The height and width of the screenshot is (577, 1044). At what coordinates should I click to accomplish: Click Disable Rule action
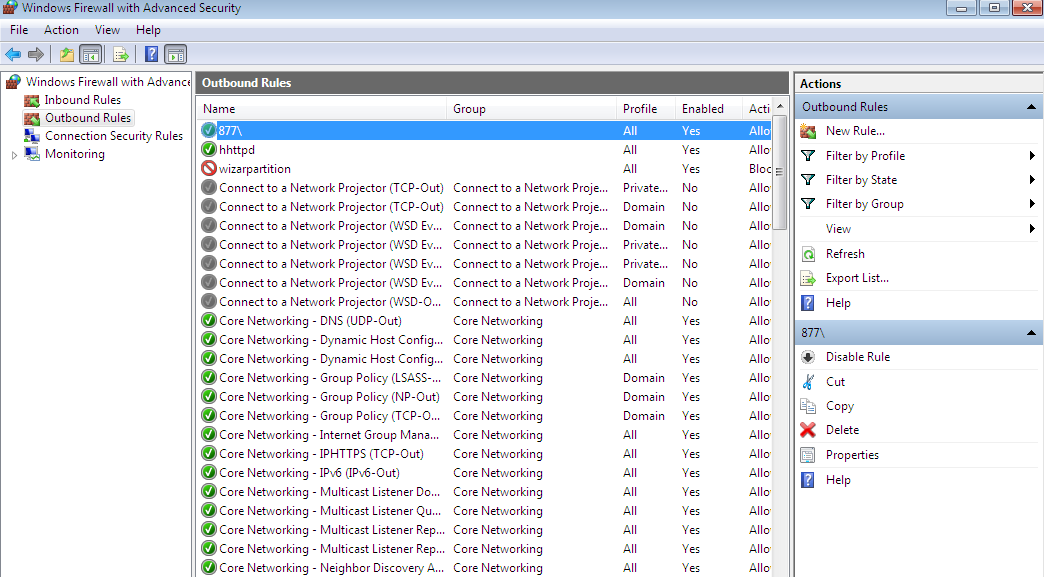click(858, 357)
